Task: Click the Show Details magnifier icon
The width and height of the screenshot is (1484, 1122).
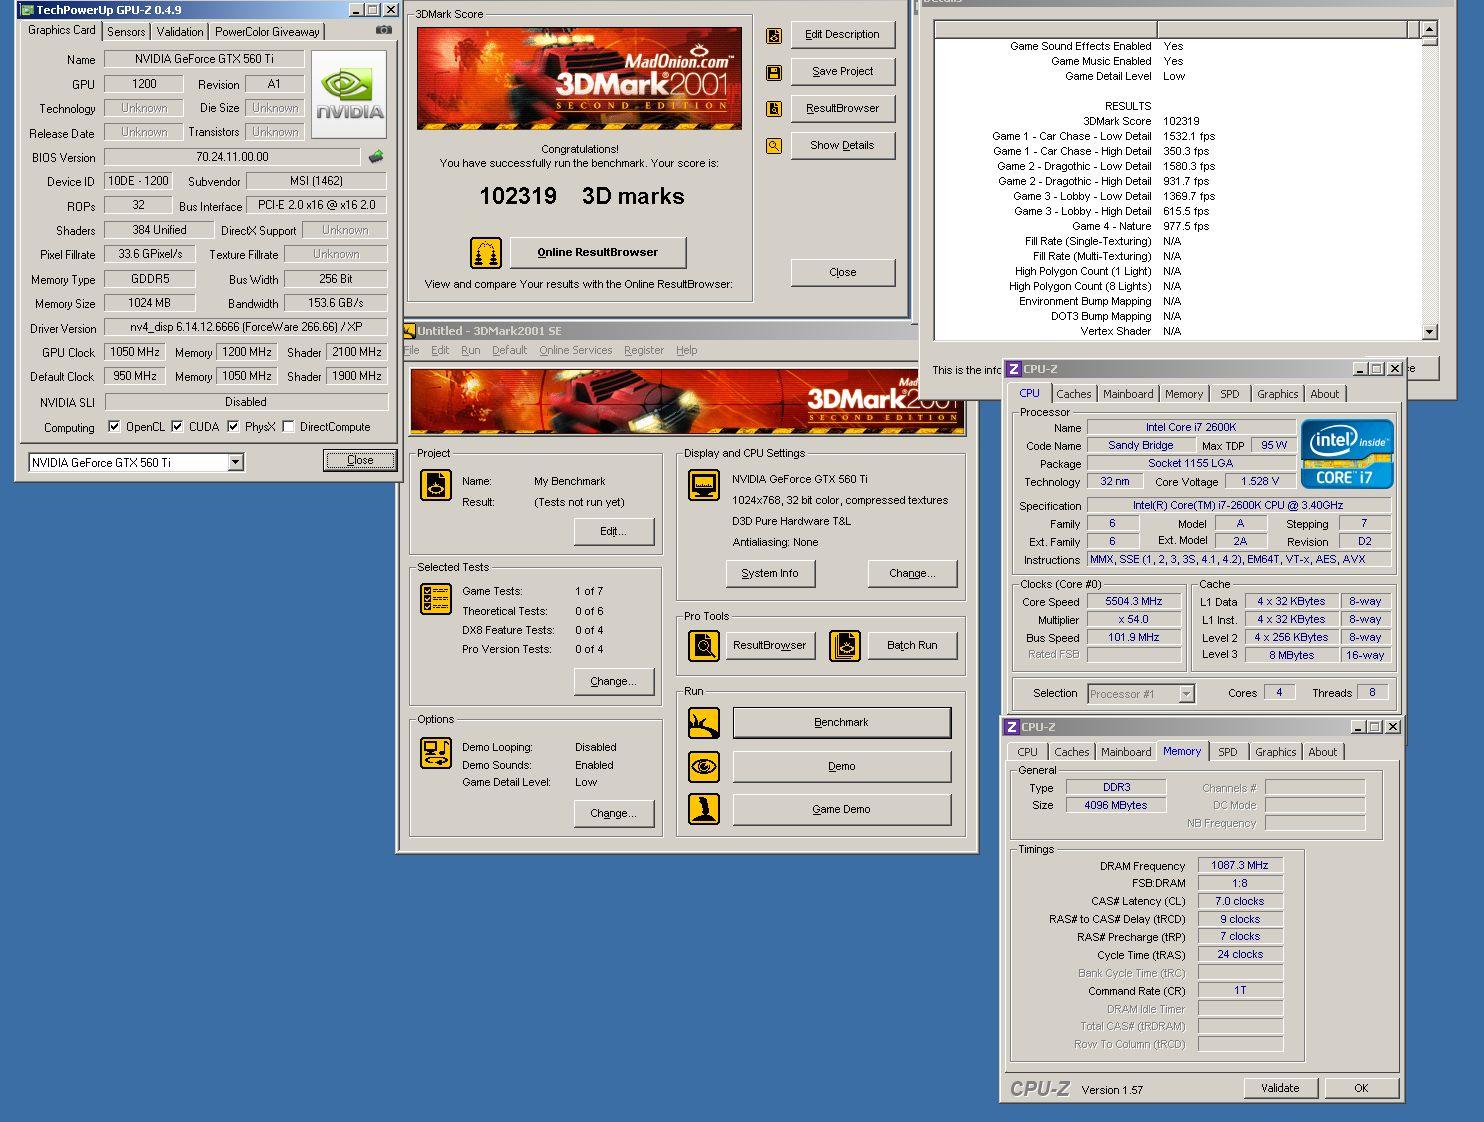Action: pos(774,146)
